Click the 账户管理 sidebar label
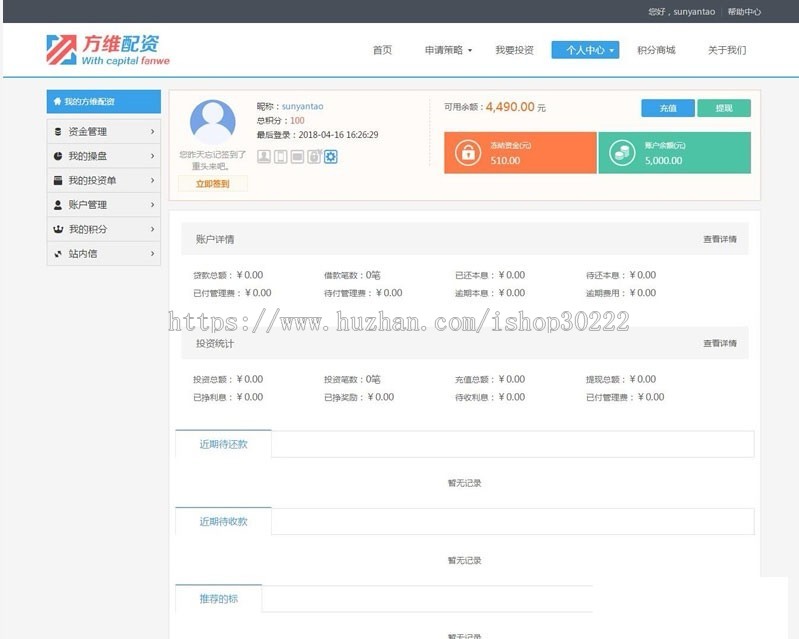The width and height of the screenshot is (799, 639). pos(88,205)
